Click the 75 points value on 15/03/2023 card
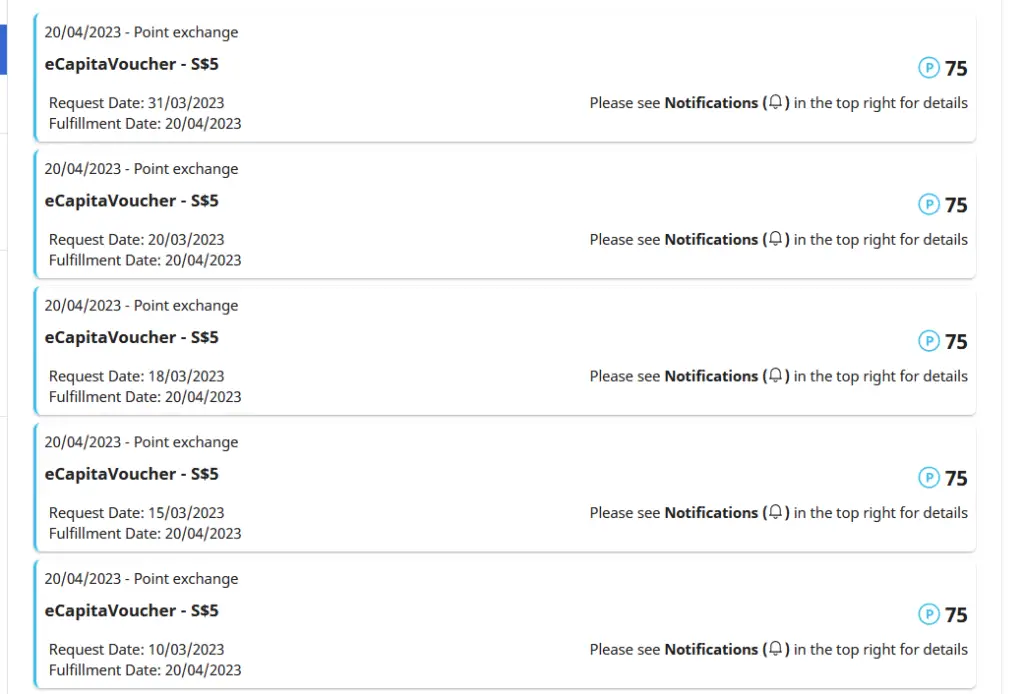The width and height of the screenshot is (1024, 694). [x=956, y=478]
